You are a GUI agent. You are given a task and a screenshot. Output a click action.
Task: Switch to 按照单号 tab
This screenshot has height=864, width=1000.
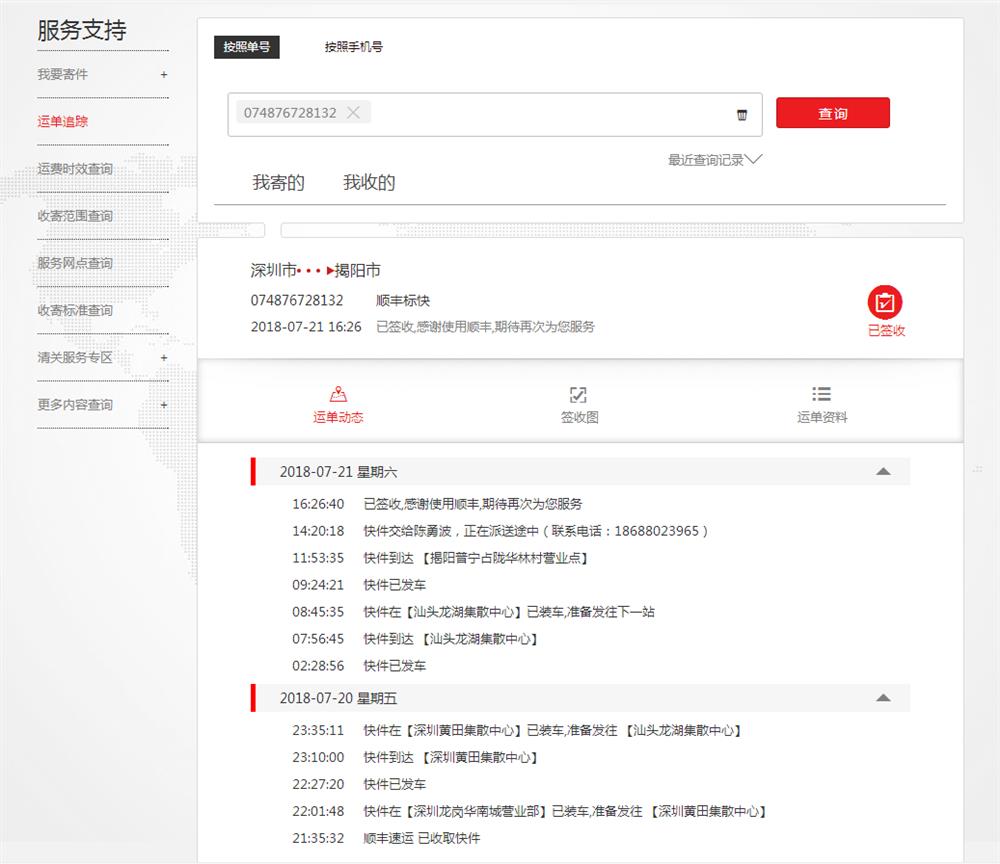click(246, 47)
